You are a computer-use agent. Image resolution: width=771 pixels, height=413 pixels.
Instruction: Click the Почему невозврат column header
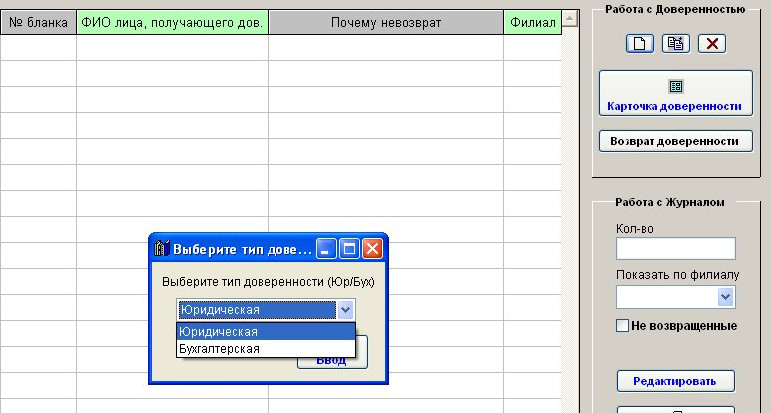[386, 23]
